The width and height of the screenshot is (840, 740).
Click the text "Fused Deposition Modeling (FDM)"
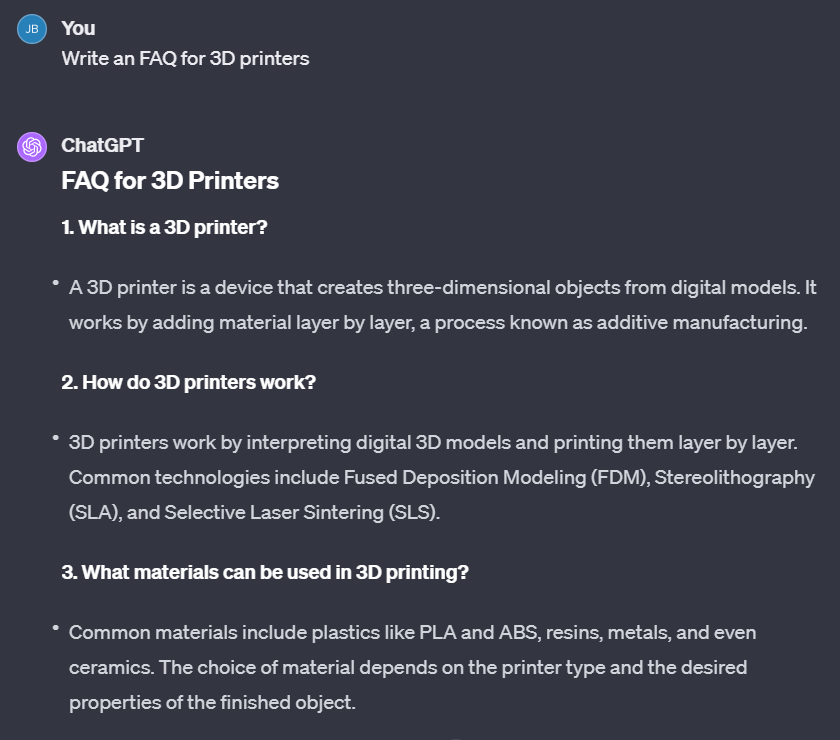pyautogui.click(x=497, y=477)
